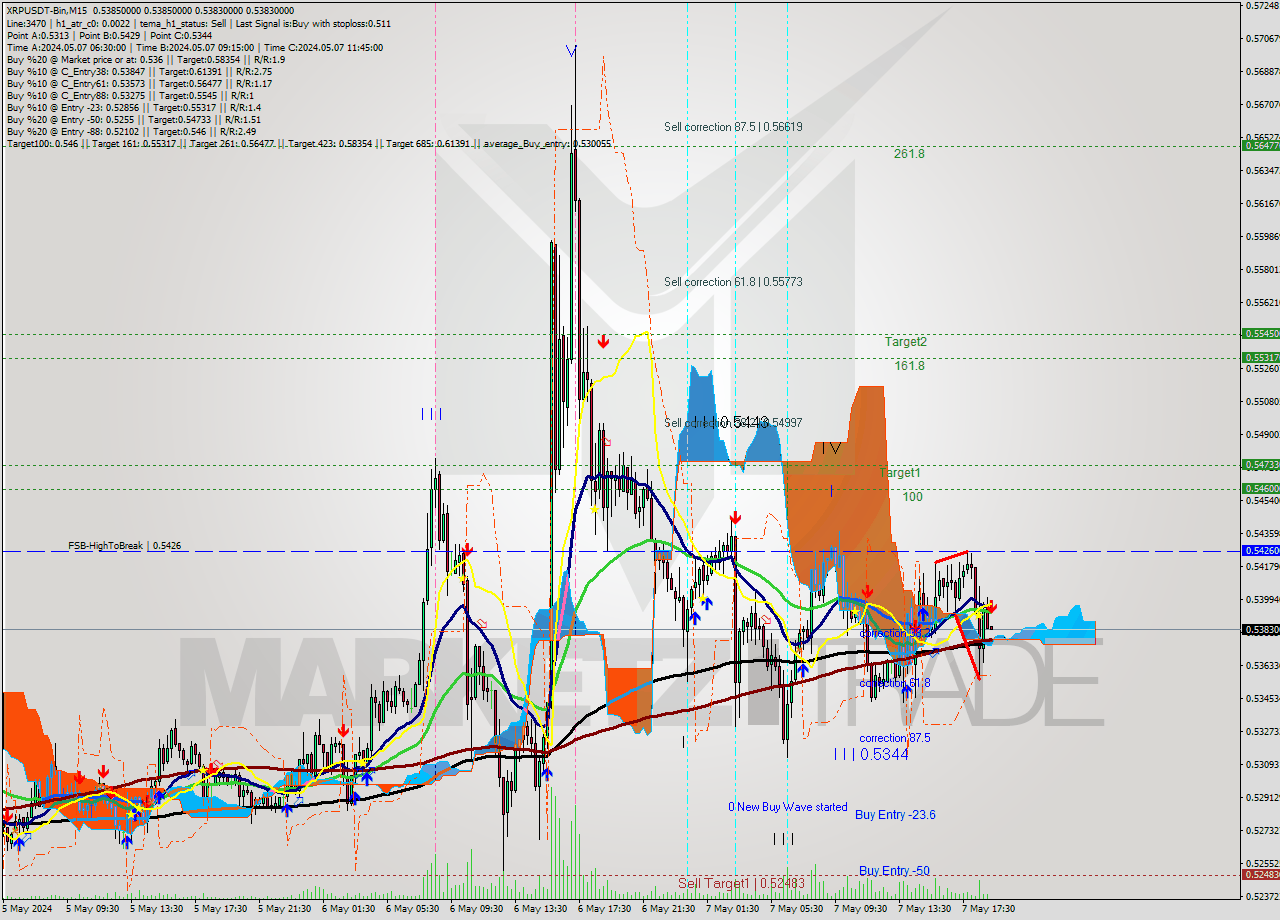Click the '5 May 13:30' time label

pyautogui.click(x=157, y=909)
